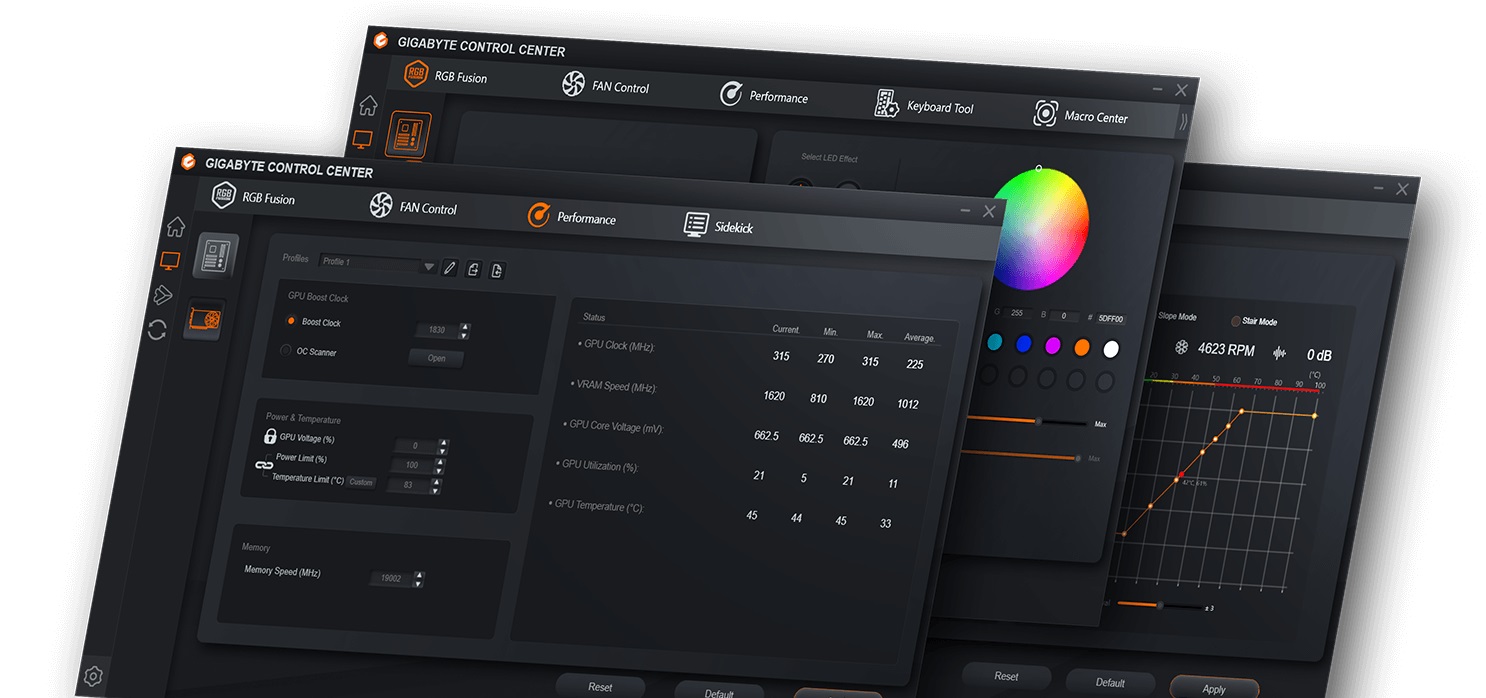
Task: Select the motherboard device icon in front window
Action: [215, 256]
